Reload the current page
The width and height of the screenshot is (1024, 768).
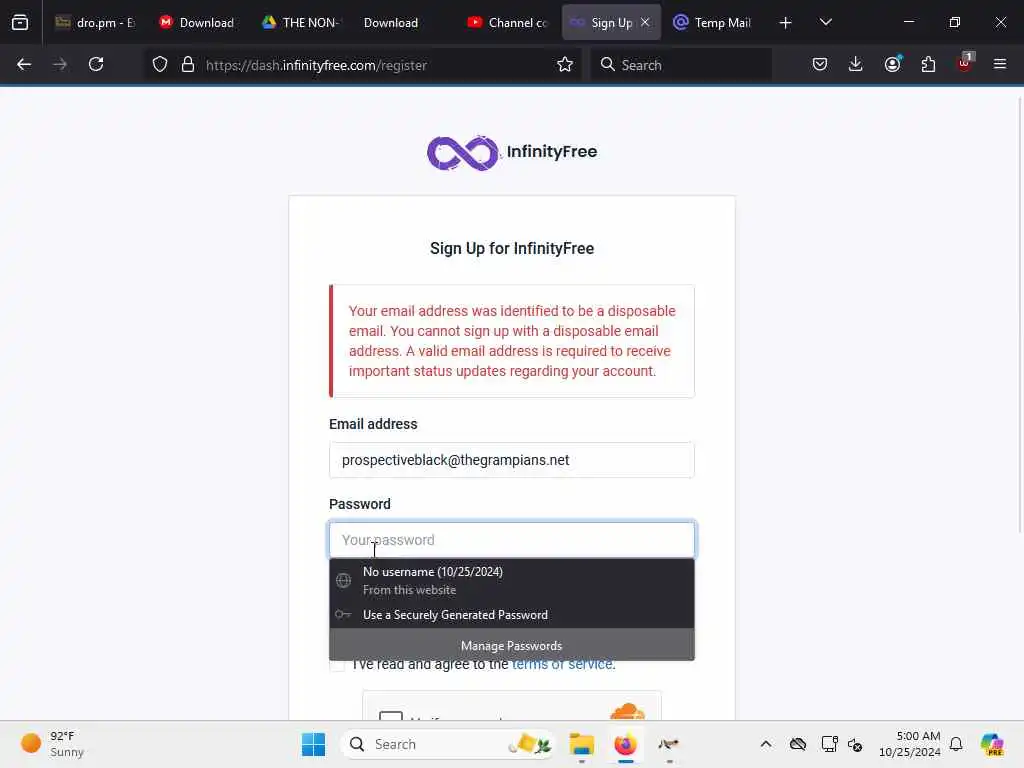tap(96, 64)
